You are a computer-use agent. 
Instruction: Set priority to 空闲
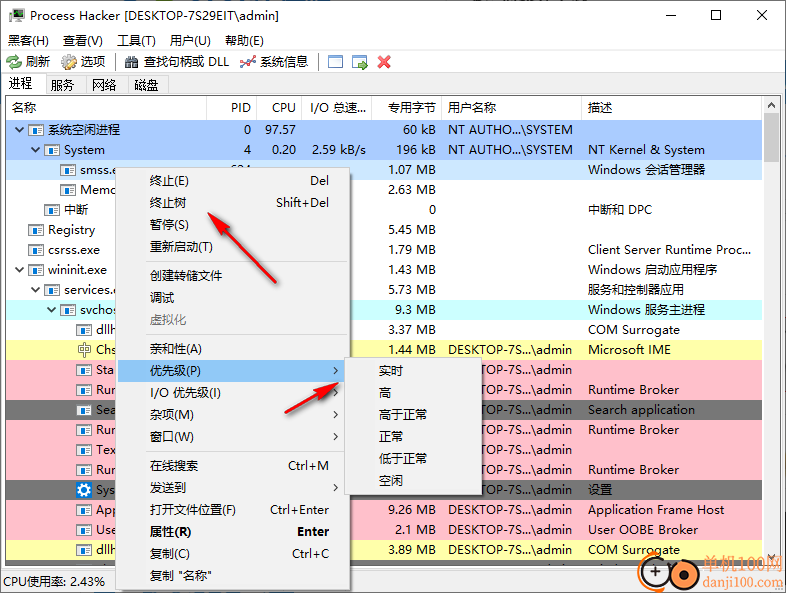pyautogui.click(x=413, y=481)
